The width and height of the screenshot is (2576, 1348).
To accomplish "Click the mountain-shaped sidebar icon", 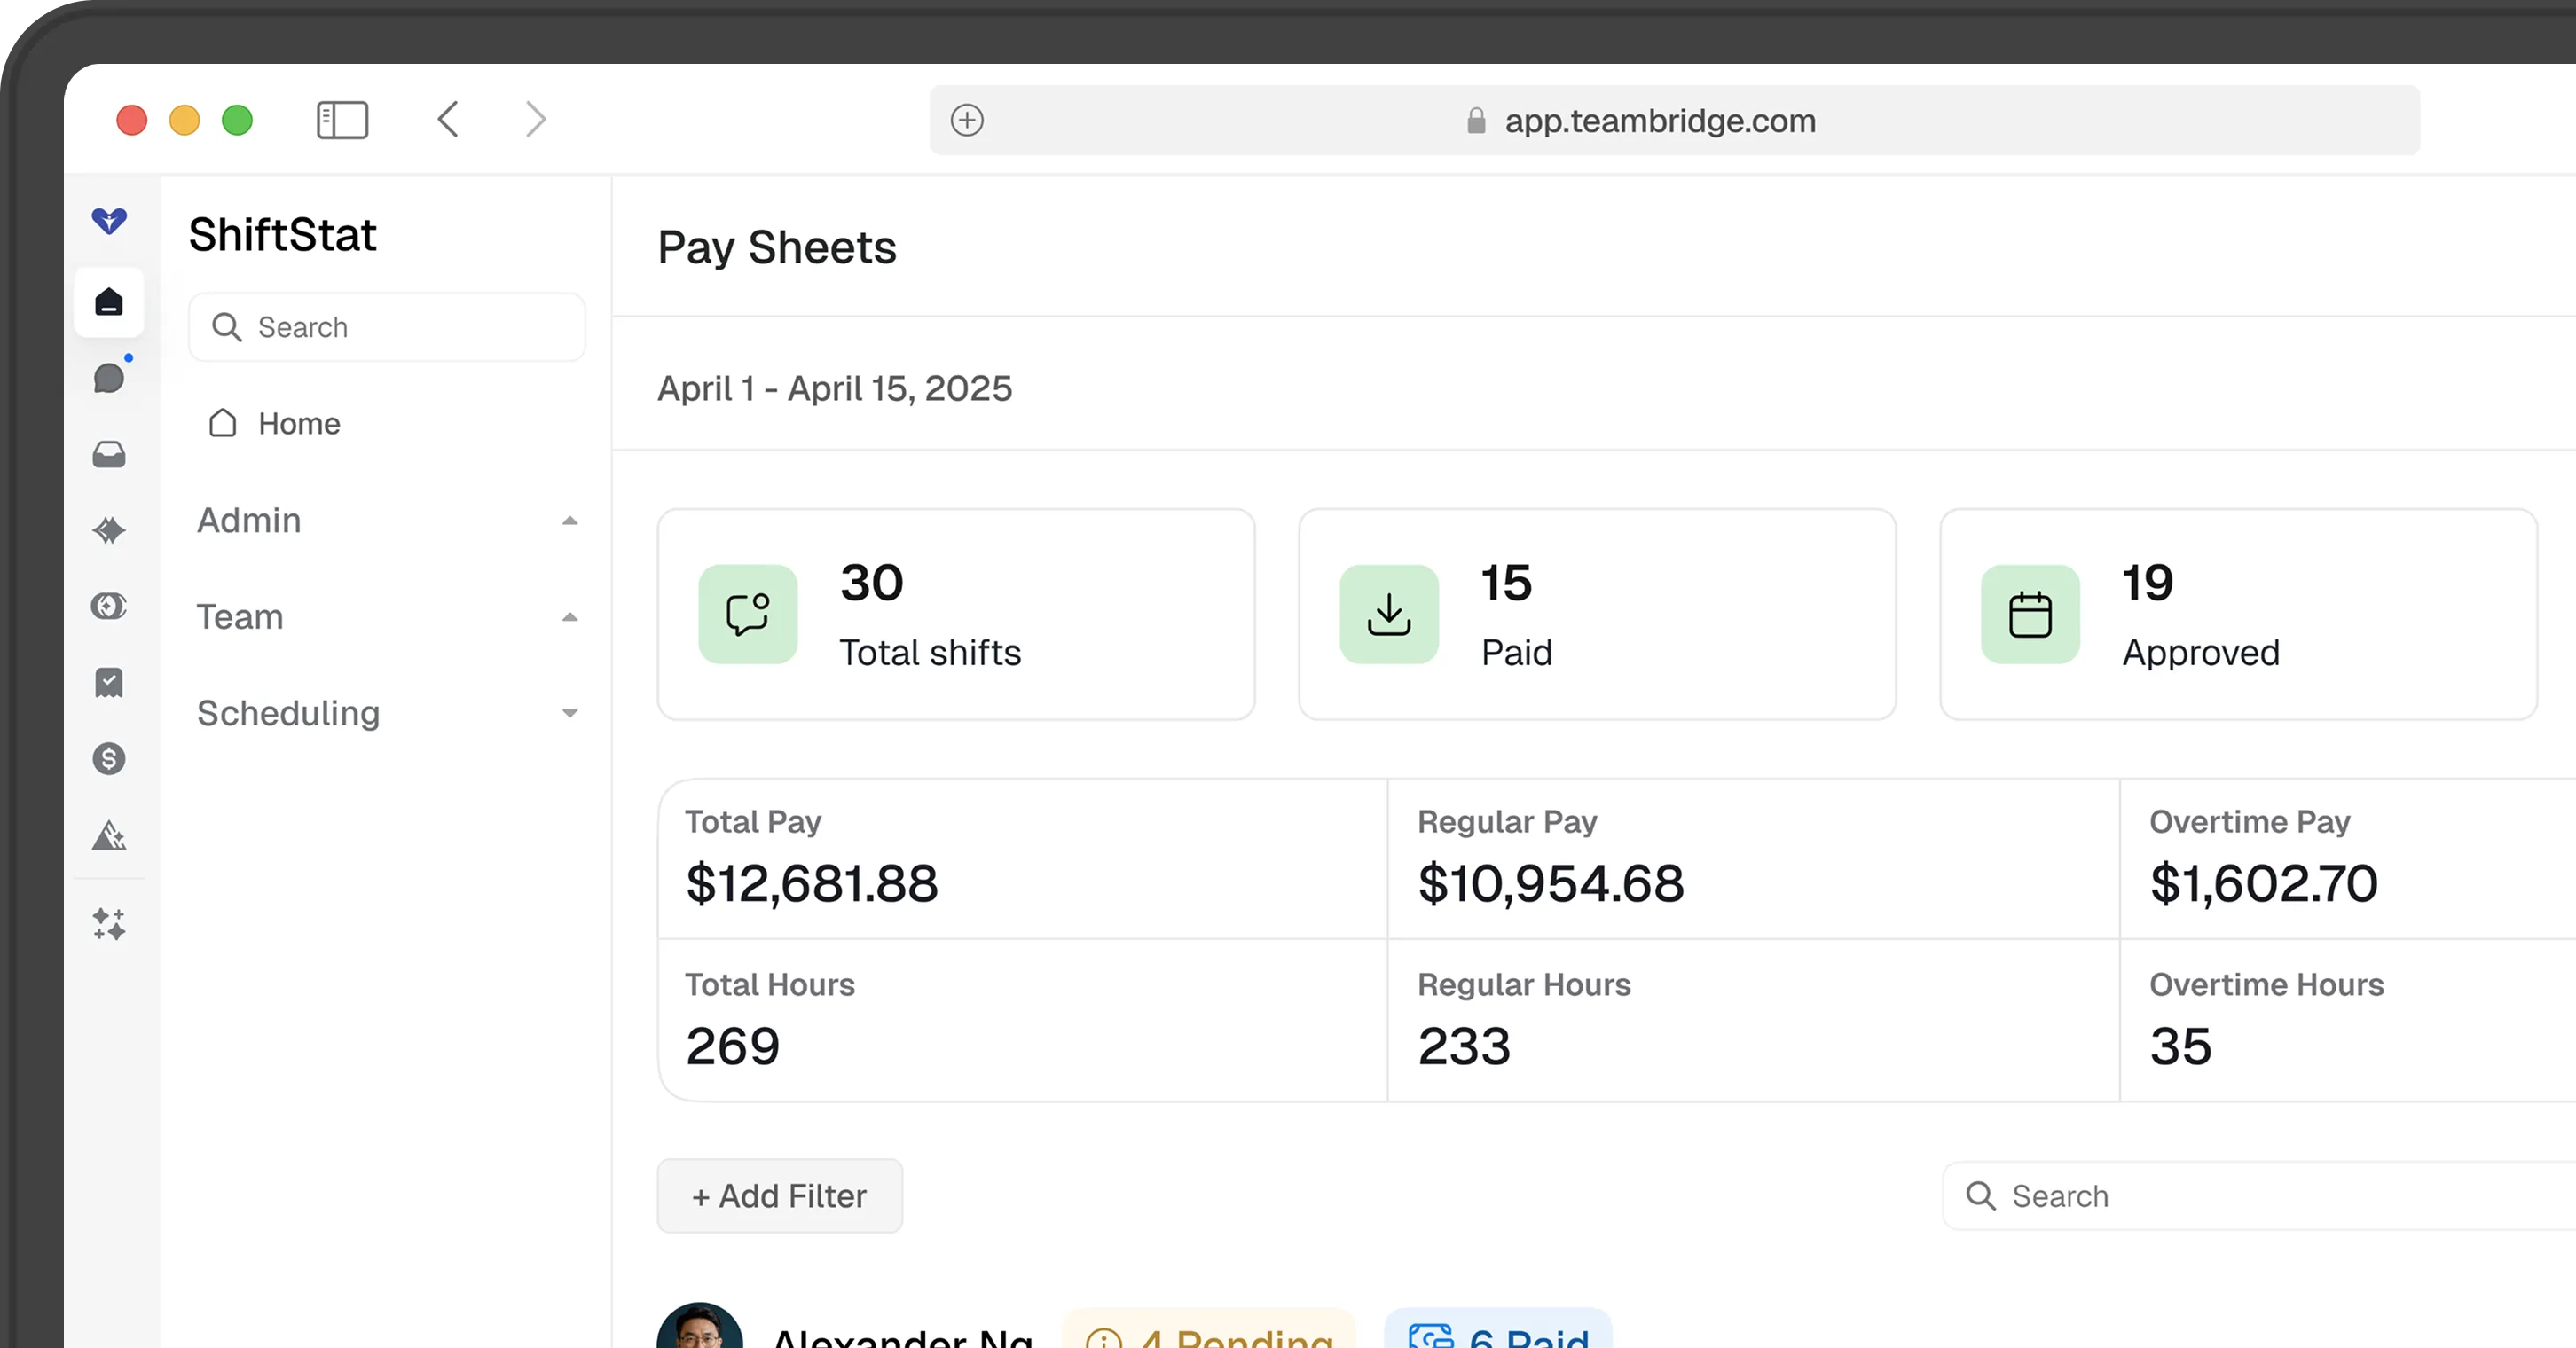I will 109,835.
